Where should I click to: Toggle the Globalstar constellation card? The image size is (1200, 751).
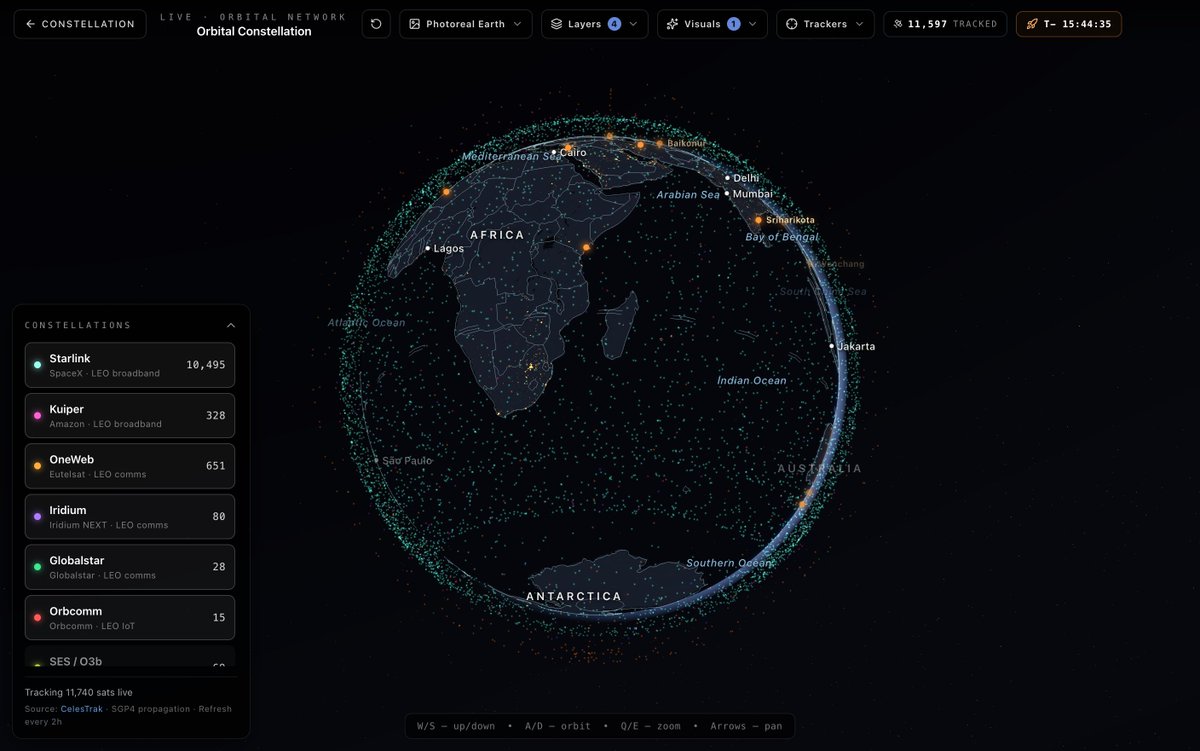pyautogui.click(x=130, y=567)
